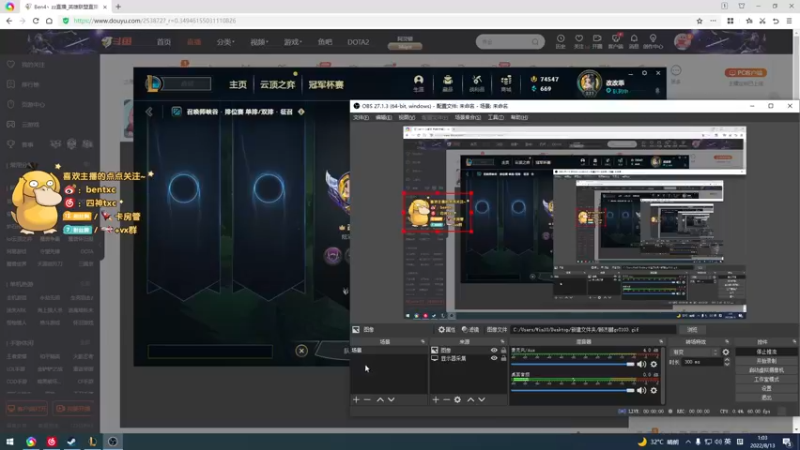This screenshot has width=800, height=450.
Task: Mute the desktop audio mixer channel
Action: [x=641, y=390]
